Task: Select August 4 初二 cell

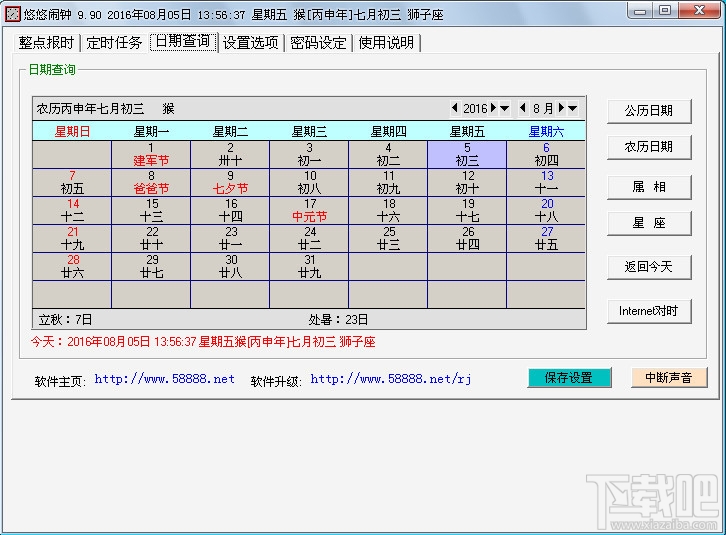Action: point(388,155)
